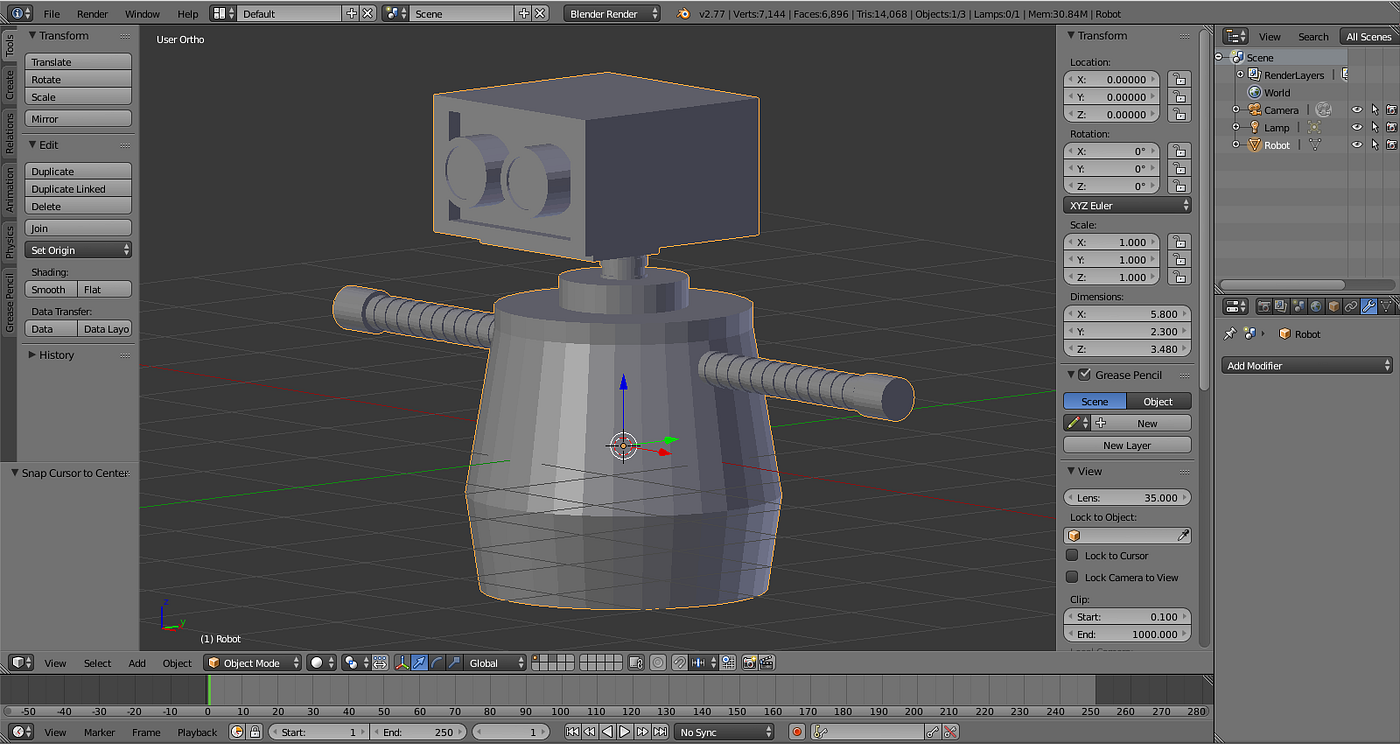Click the Duplicate Linked button
The width and height of the screenshot is (1400, 744).
click(x=78, y=189)
